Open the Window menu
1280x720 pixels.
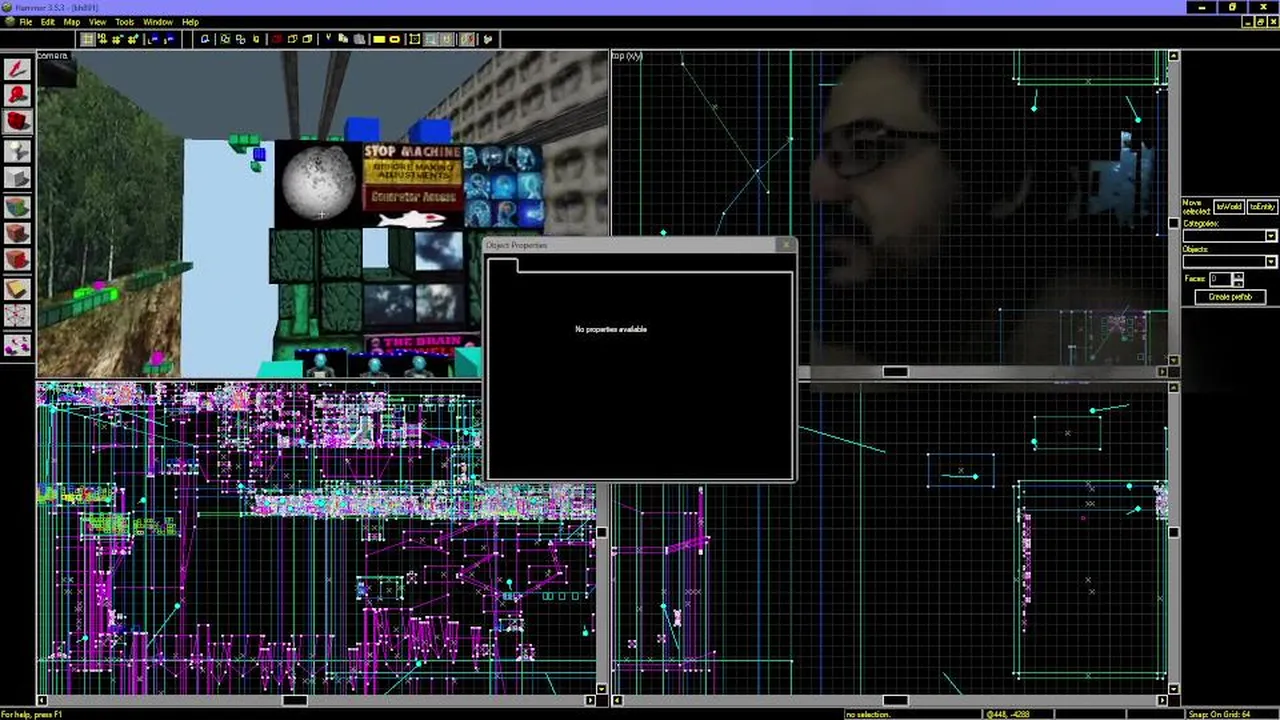(x=157, y=21)
